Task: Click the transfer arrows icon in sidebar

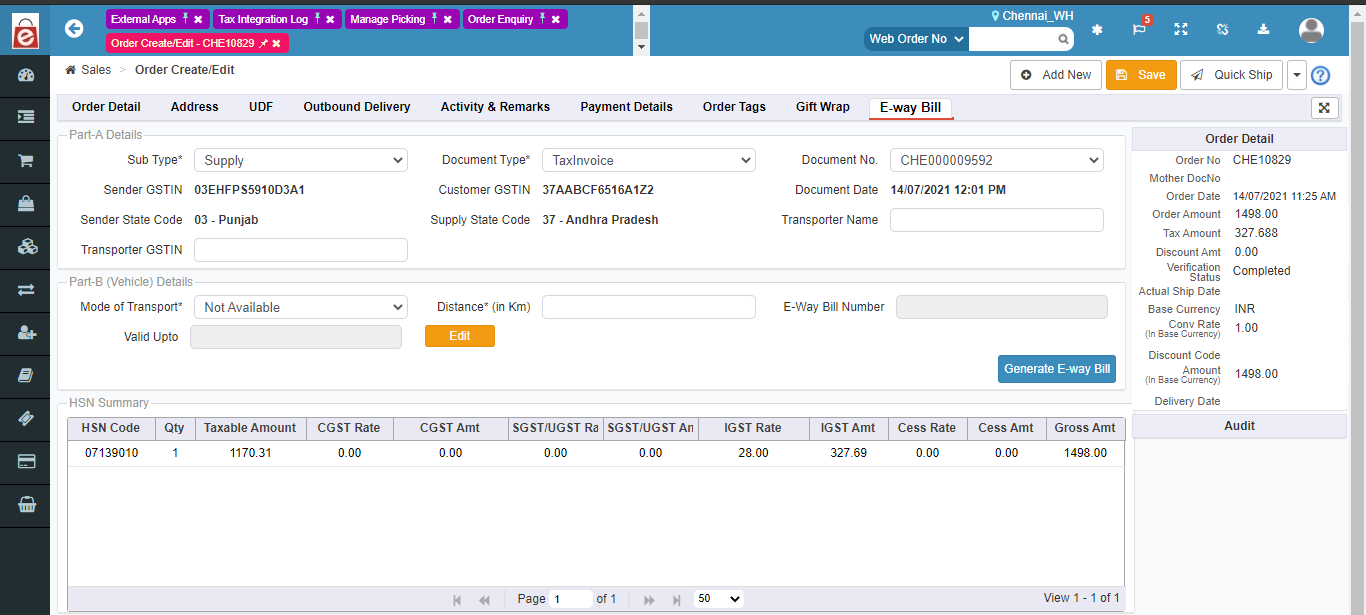Action: tap(25, 290)
